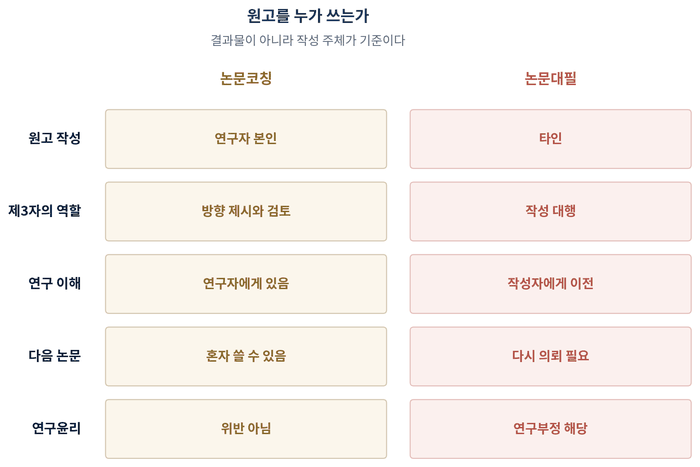This screenshot has height=467, width=700.
Task: Select the 다시 의뢰 필요 cell
Action: tap(550, 356)
